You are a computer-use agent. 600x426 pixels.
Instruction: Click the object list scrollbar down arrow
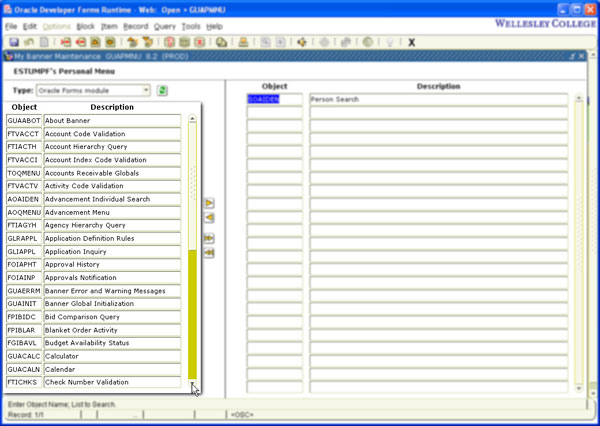(192, 383)
